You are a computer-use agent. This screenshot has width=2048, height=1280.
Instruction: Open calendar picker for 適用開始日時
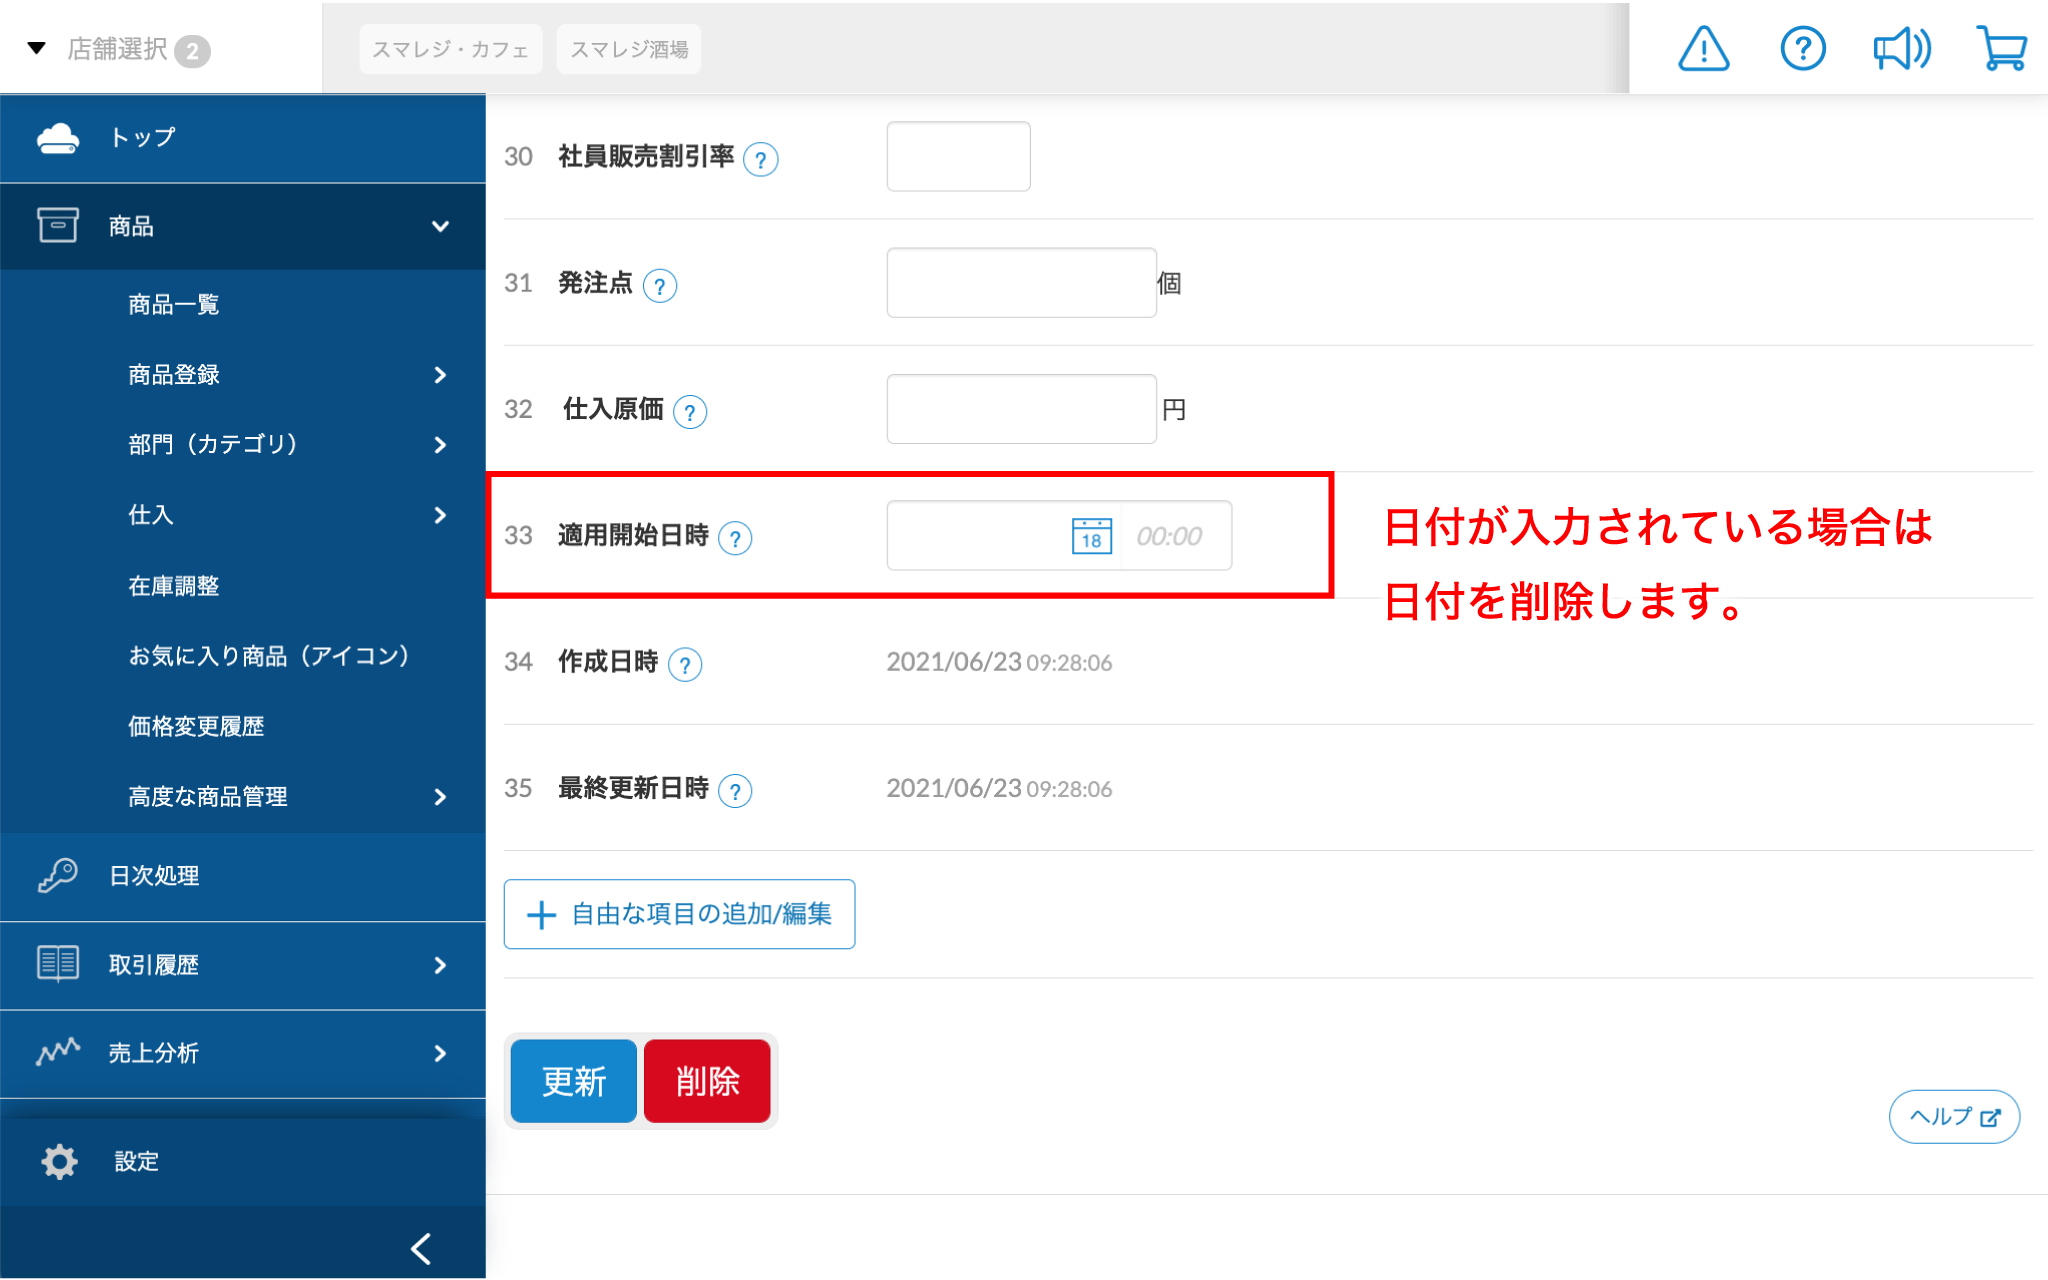tap(1091, 536)
